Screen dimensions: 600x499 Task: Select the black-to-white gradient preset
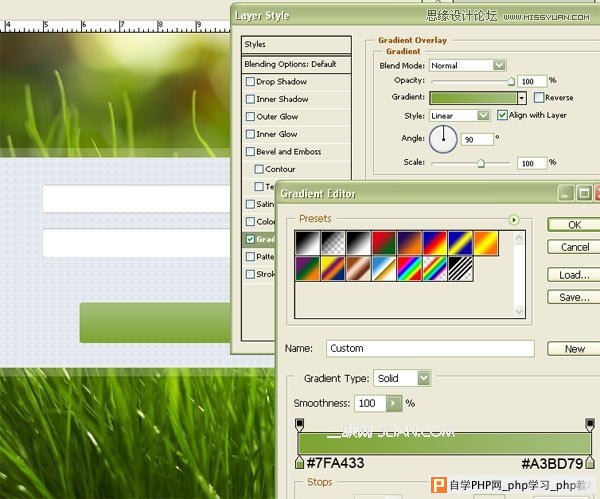(x=308, y=243)
